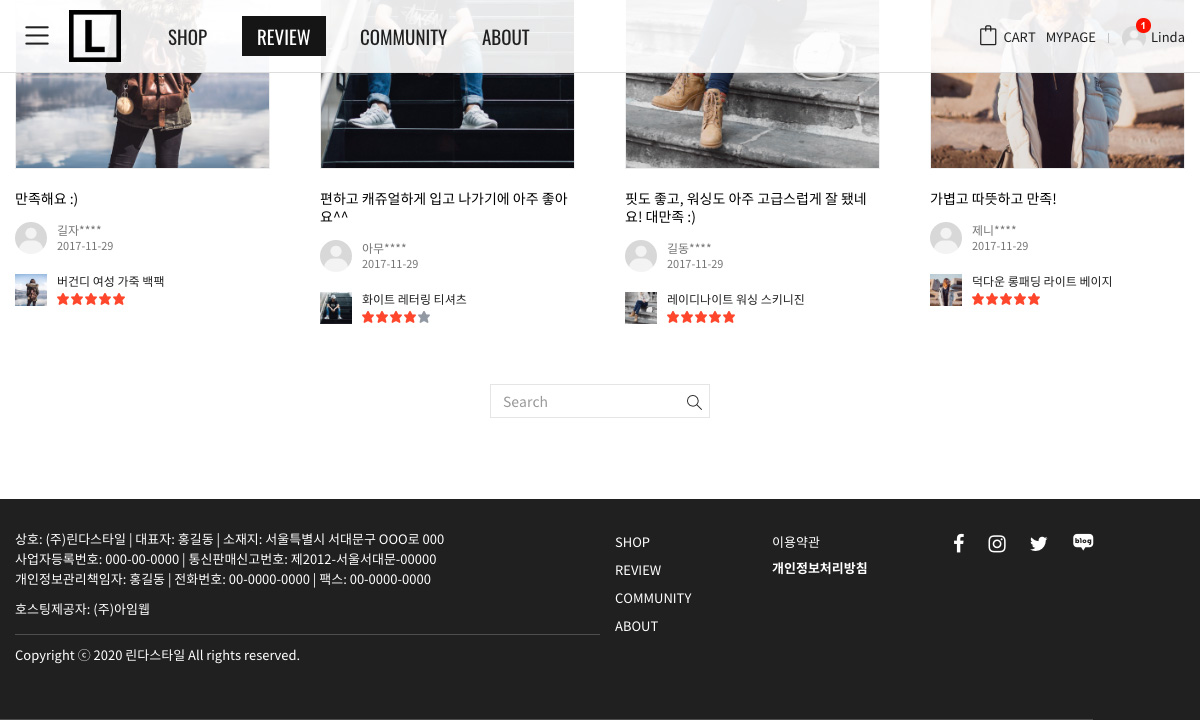Viewport: 1200px width, 720px height.
Task: Click product name 레이디나이트 워싱 스키니진
Action: (x=736, y=299)
